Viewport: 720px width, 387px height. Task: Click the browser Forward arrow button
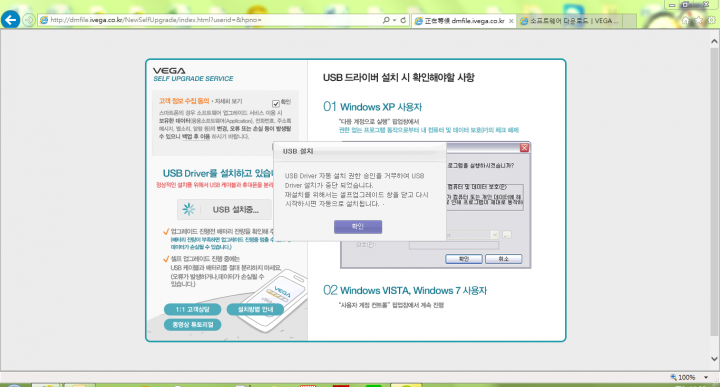point(29,20)
